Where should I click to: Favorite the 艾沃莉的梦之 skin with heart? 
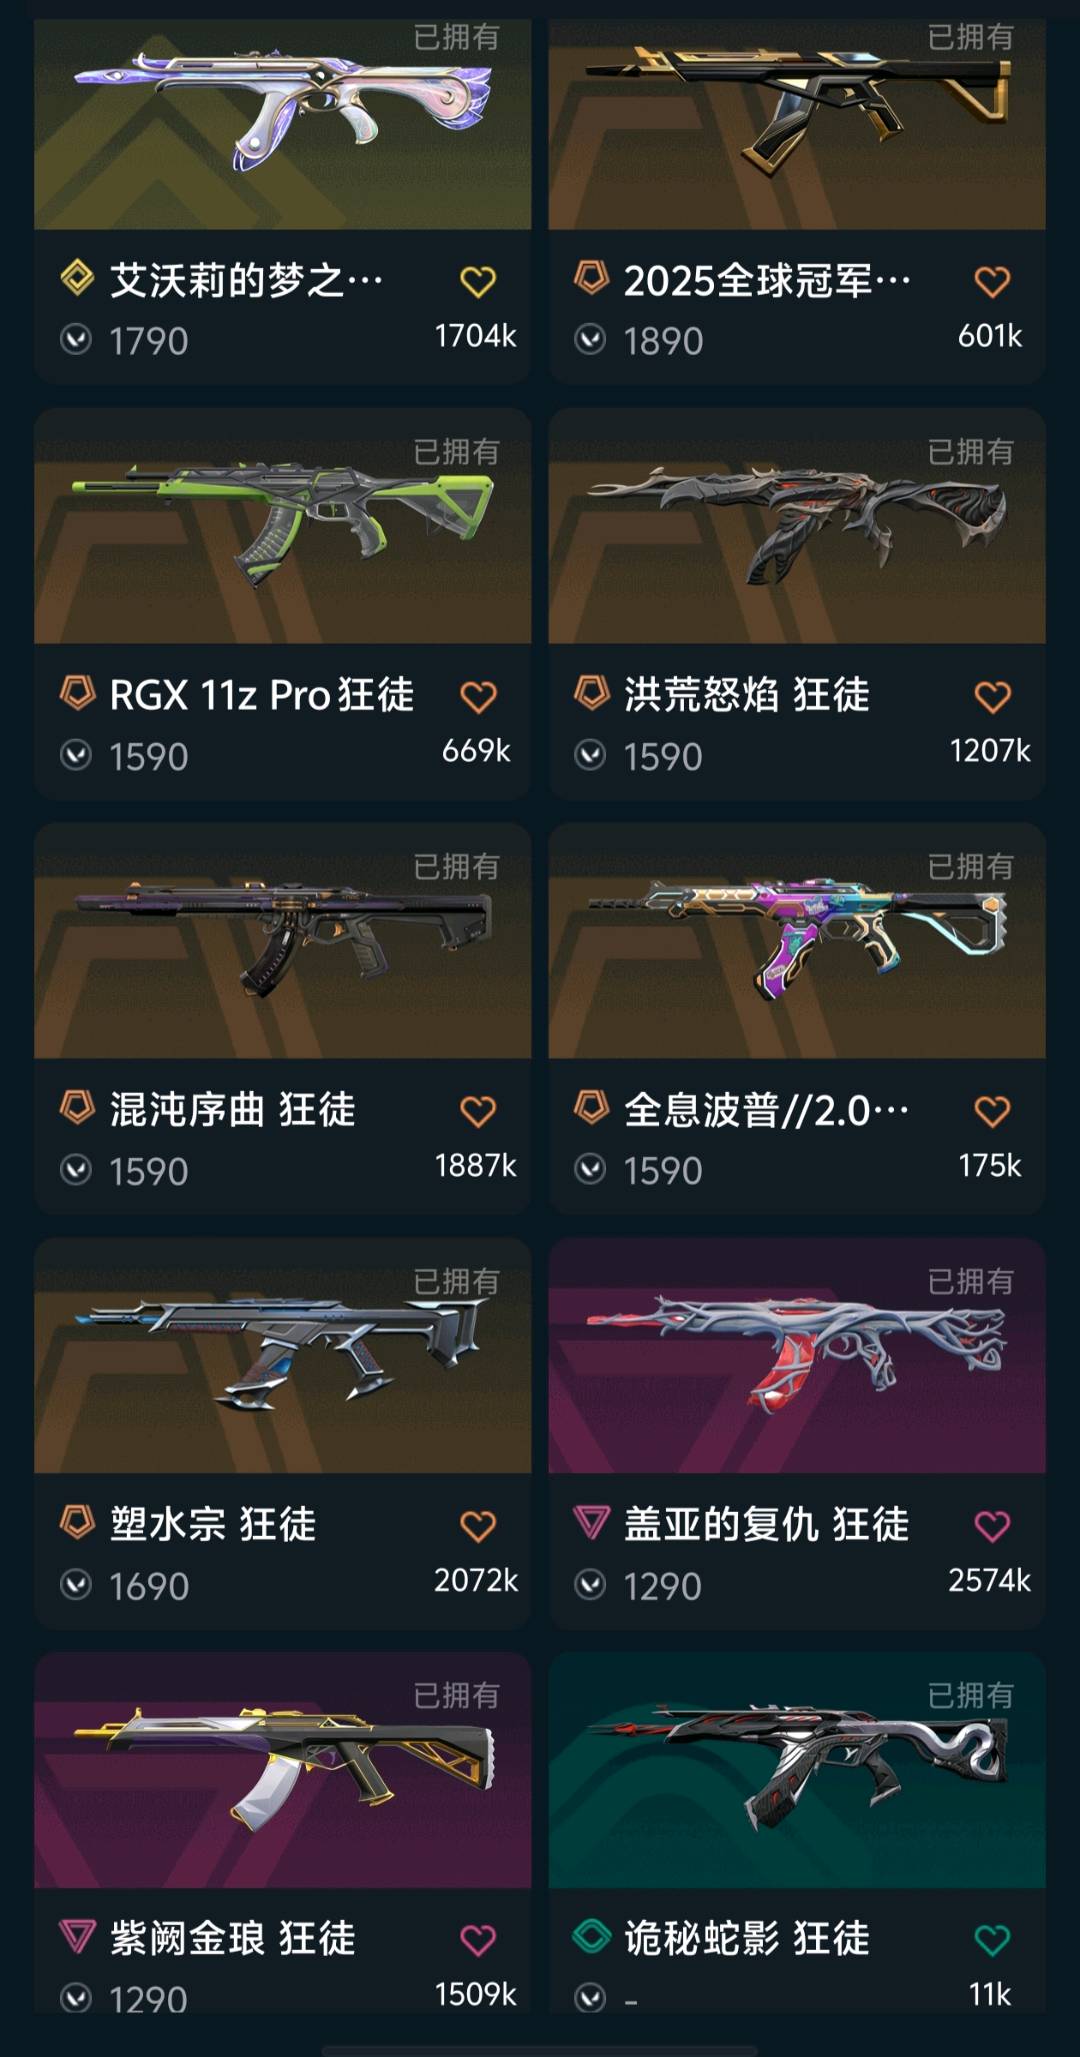point(478,282)
